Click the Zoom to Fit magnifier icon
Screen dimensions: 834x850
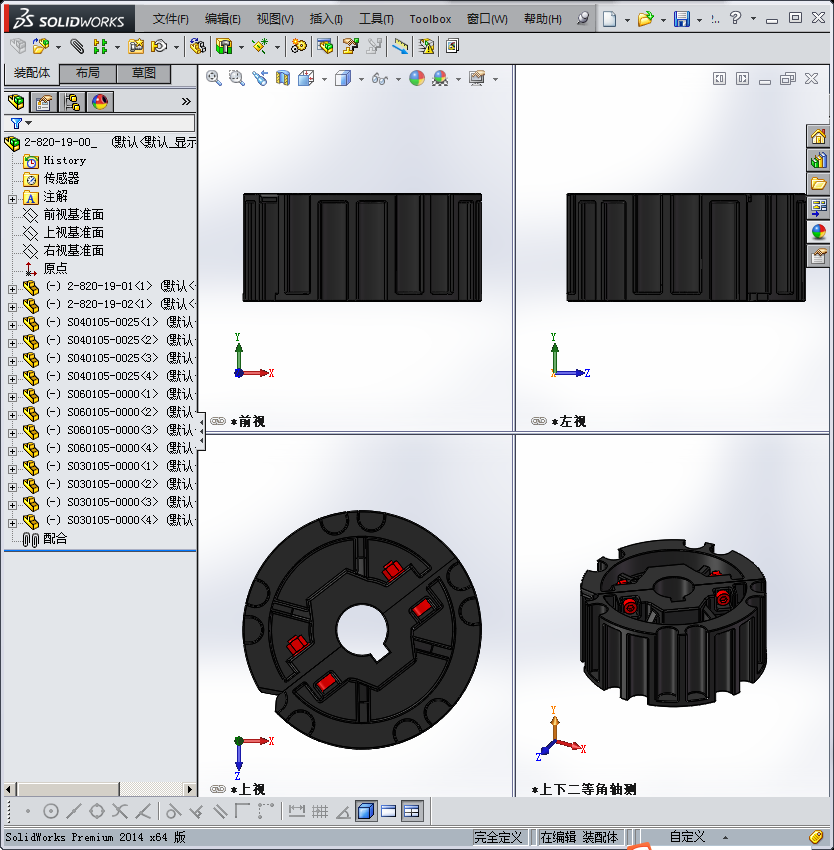click(214, 78)
